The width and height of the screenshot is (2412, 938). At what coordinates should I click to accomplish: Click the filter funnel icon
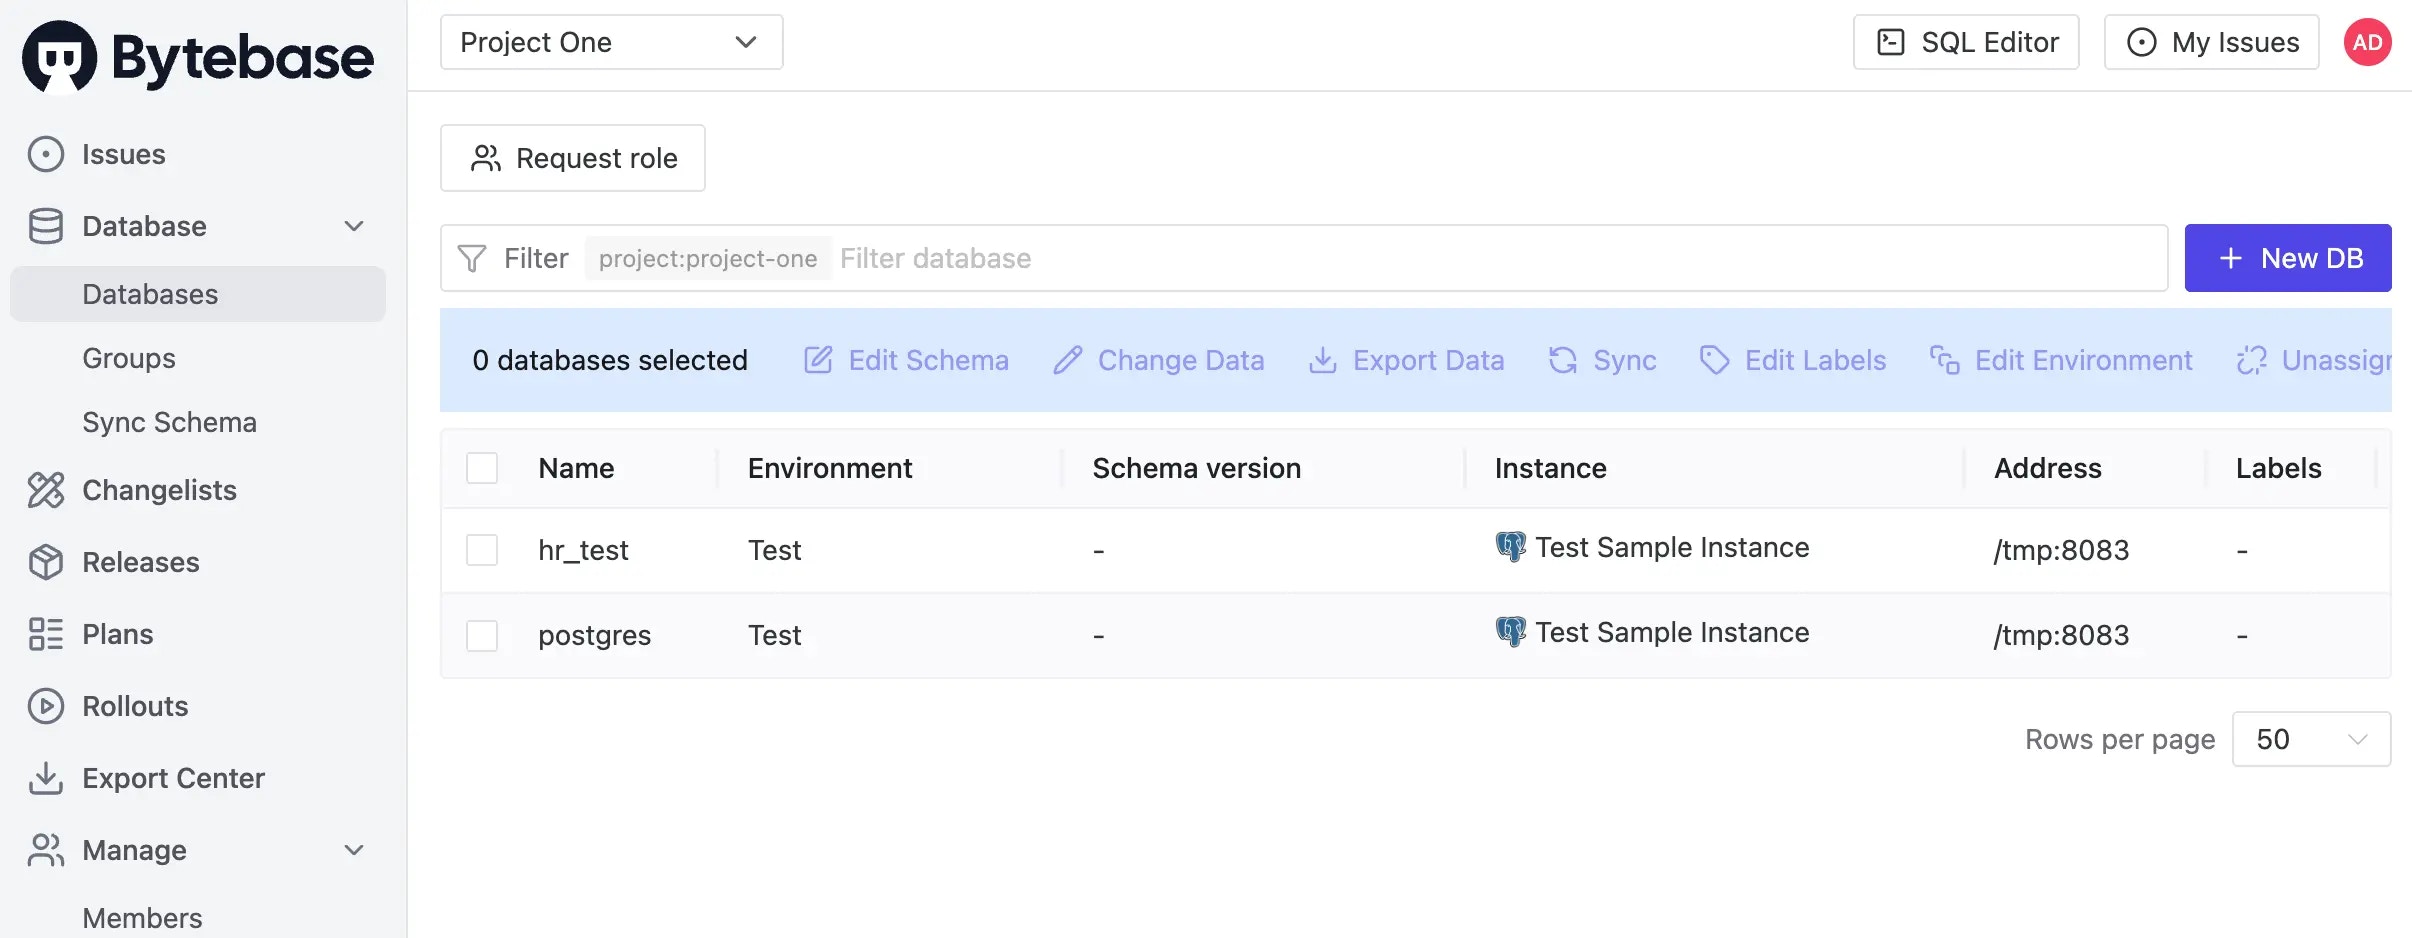pyautogui.click(x=472, y=258)
